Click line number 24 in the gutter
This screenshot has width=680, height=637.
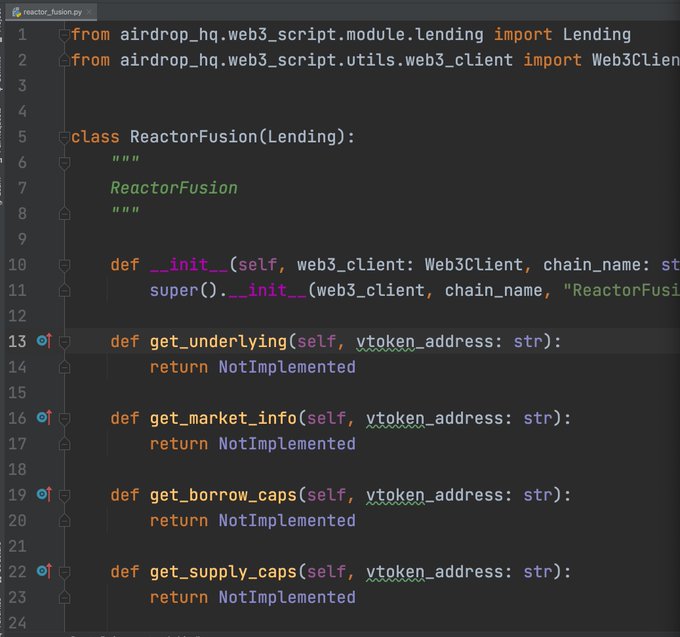coord(17,623)
